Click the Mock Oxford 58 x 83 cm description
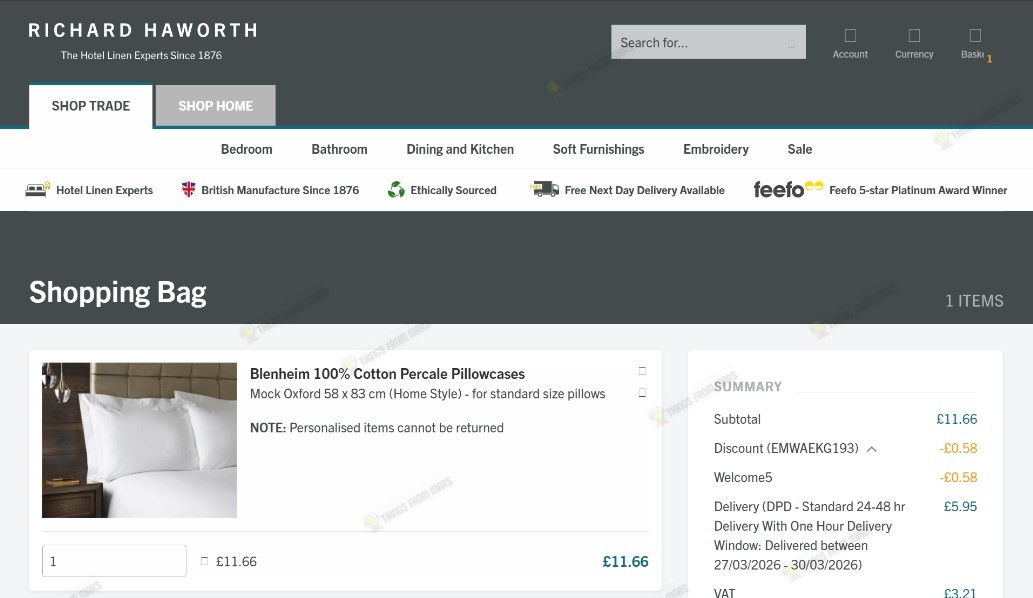The width and height of the screenshot is (1033, 598). click(428, 394)
